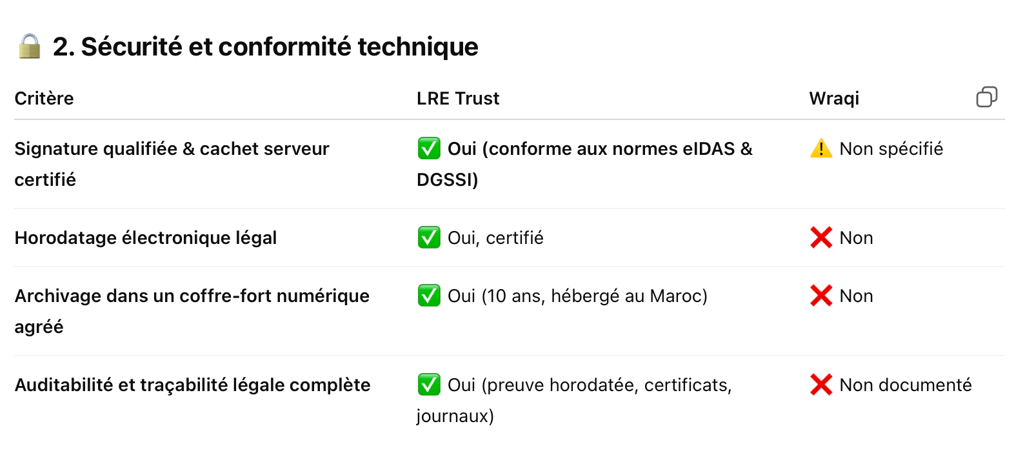
Task: Click the red cross in the Archivage row
Action: 821,296
